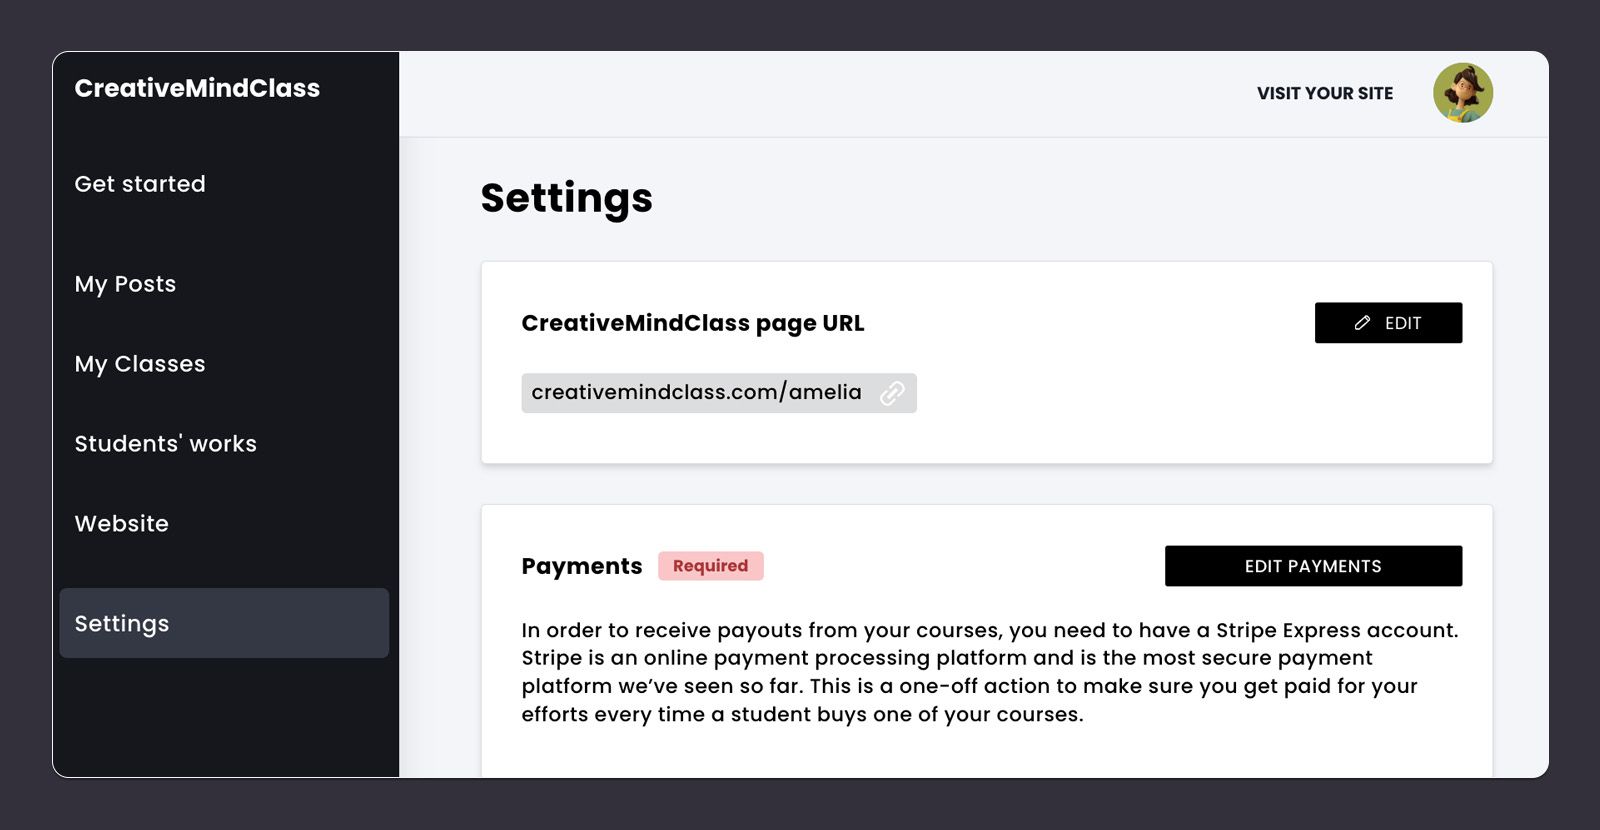This screenshot has width=1600, height=830.
Task: Select the creativemindclass.com/amelia URL field
Action: [695, 392]
